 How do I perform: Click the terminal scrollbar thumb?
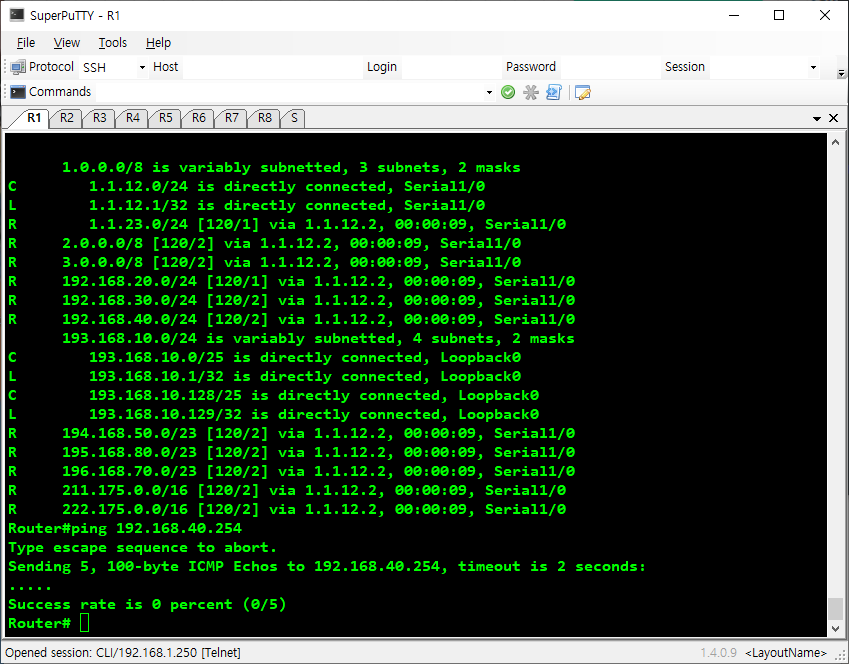coord(835,608)
